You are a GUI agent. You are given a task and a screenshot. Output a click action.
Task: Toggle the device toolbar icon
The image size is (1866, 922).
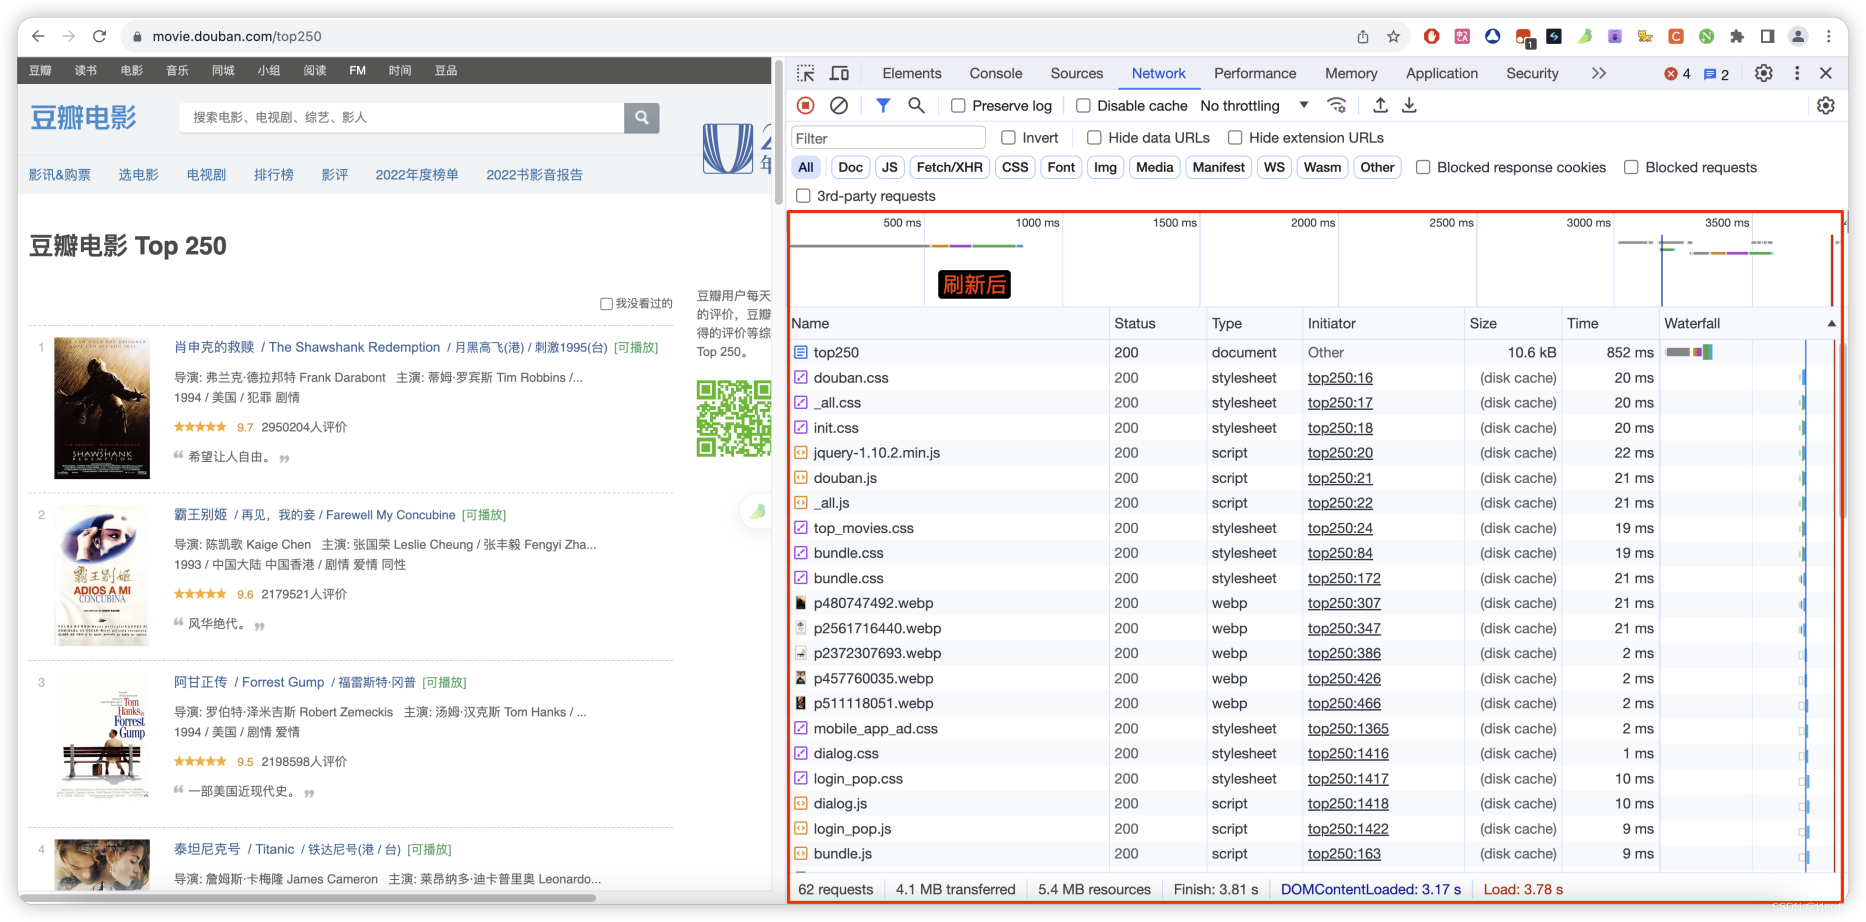pos(839,73)
